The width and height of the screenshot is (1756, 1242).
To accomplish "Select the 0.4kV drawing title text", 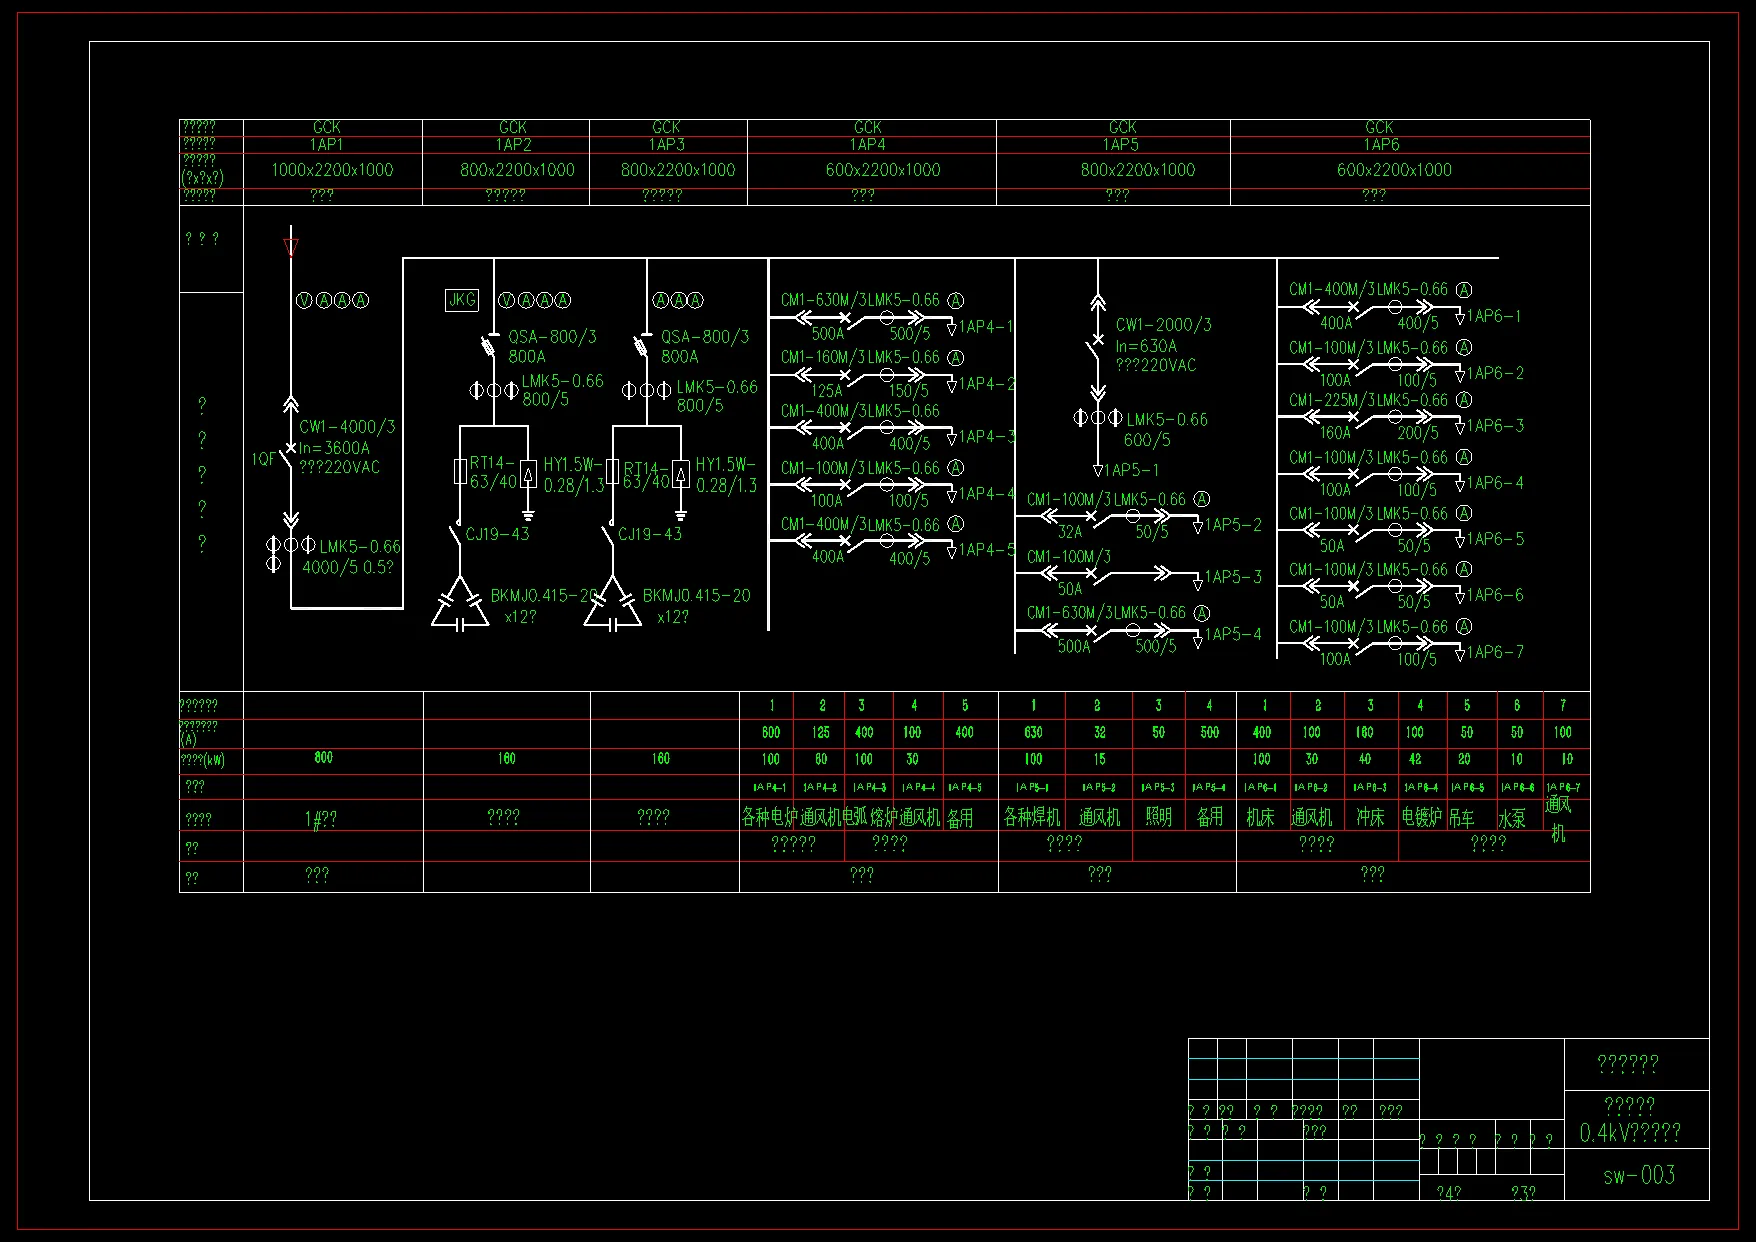I will click(1630, 1133).
